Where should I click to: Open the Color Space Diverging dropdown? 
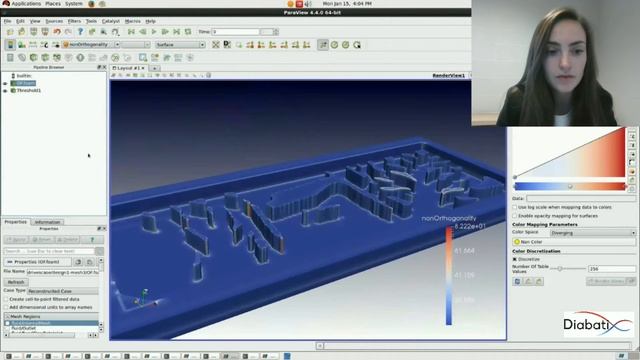pyautogui.click(x=593, y=233)
